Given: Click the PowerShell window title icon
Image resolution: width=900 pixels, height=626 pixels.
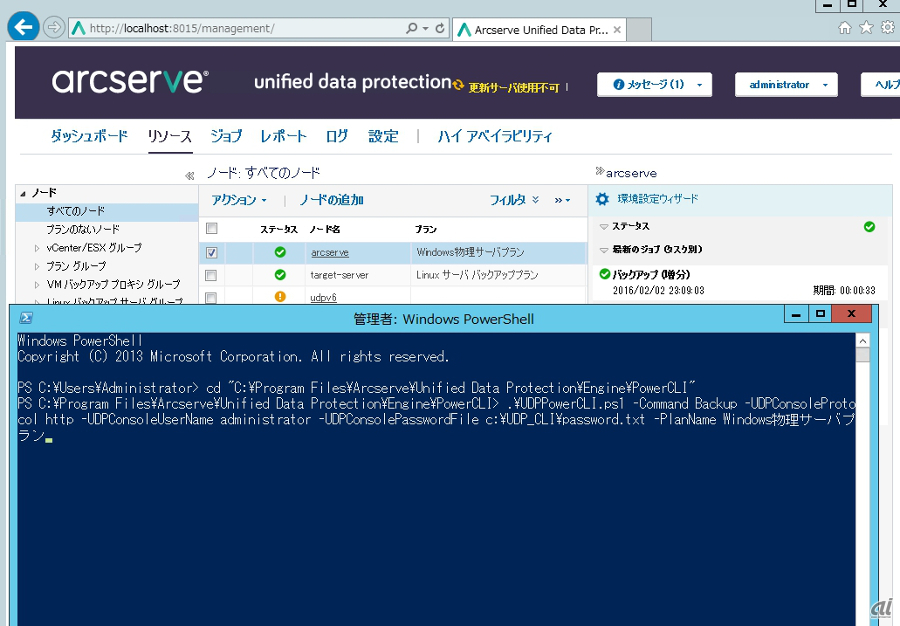Looking at the screenshot, I should click(26, 317).
